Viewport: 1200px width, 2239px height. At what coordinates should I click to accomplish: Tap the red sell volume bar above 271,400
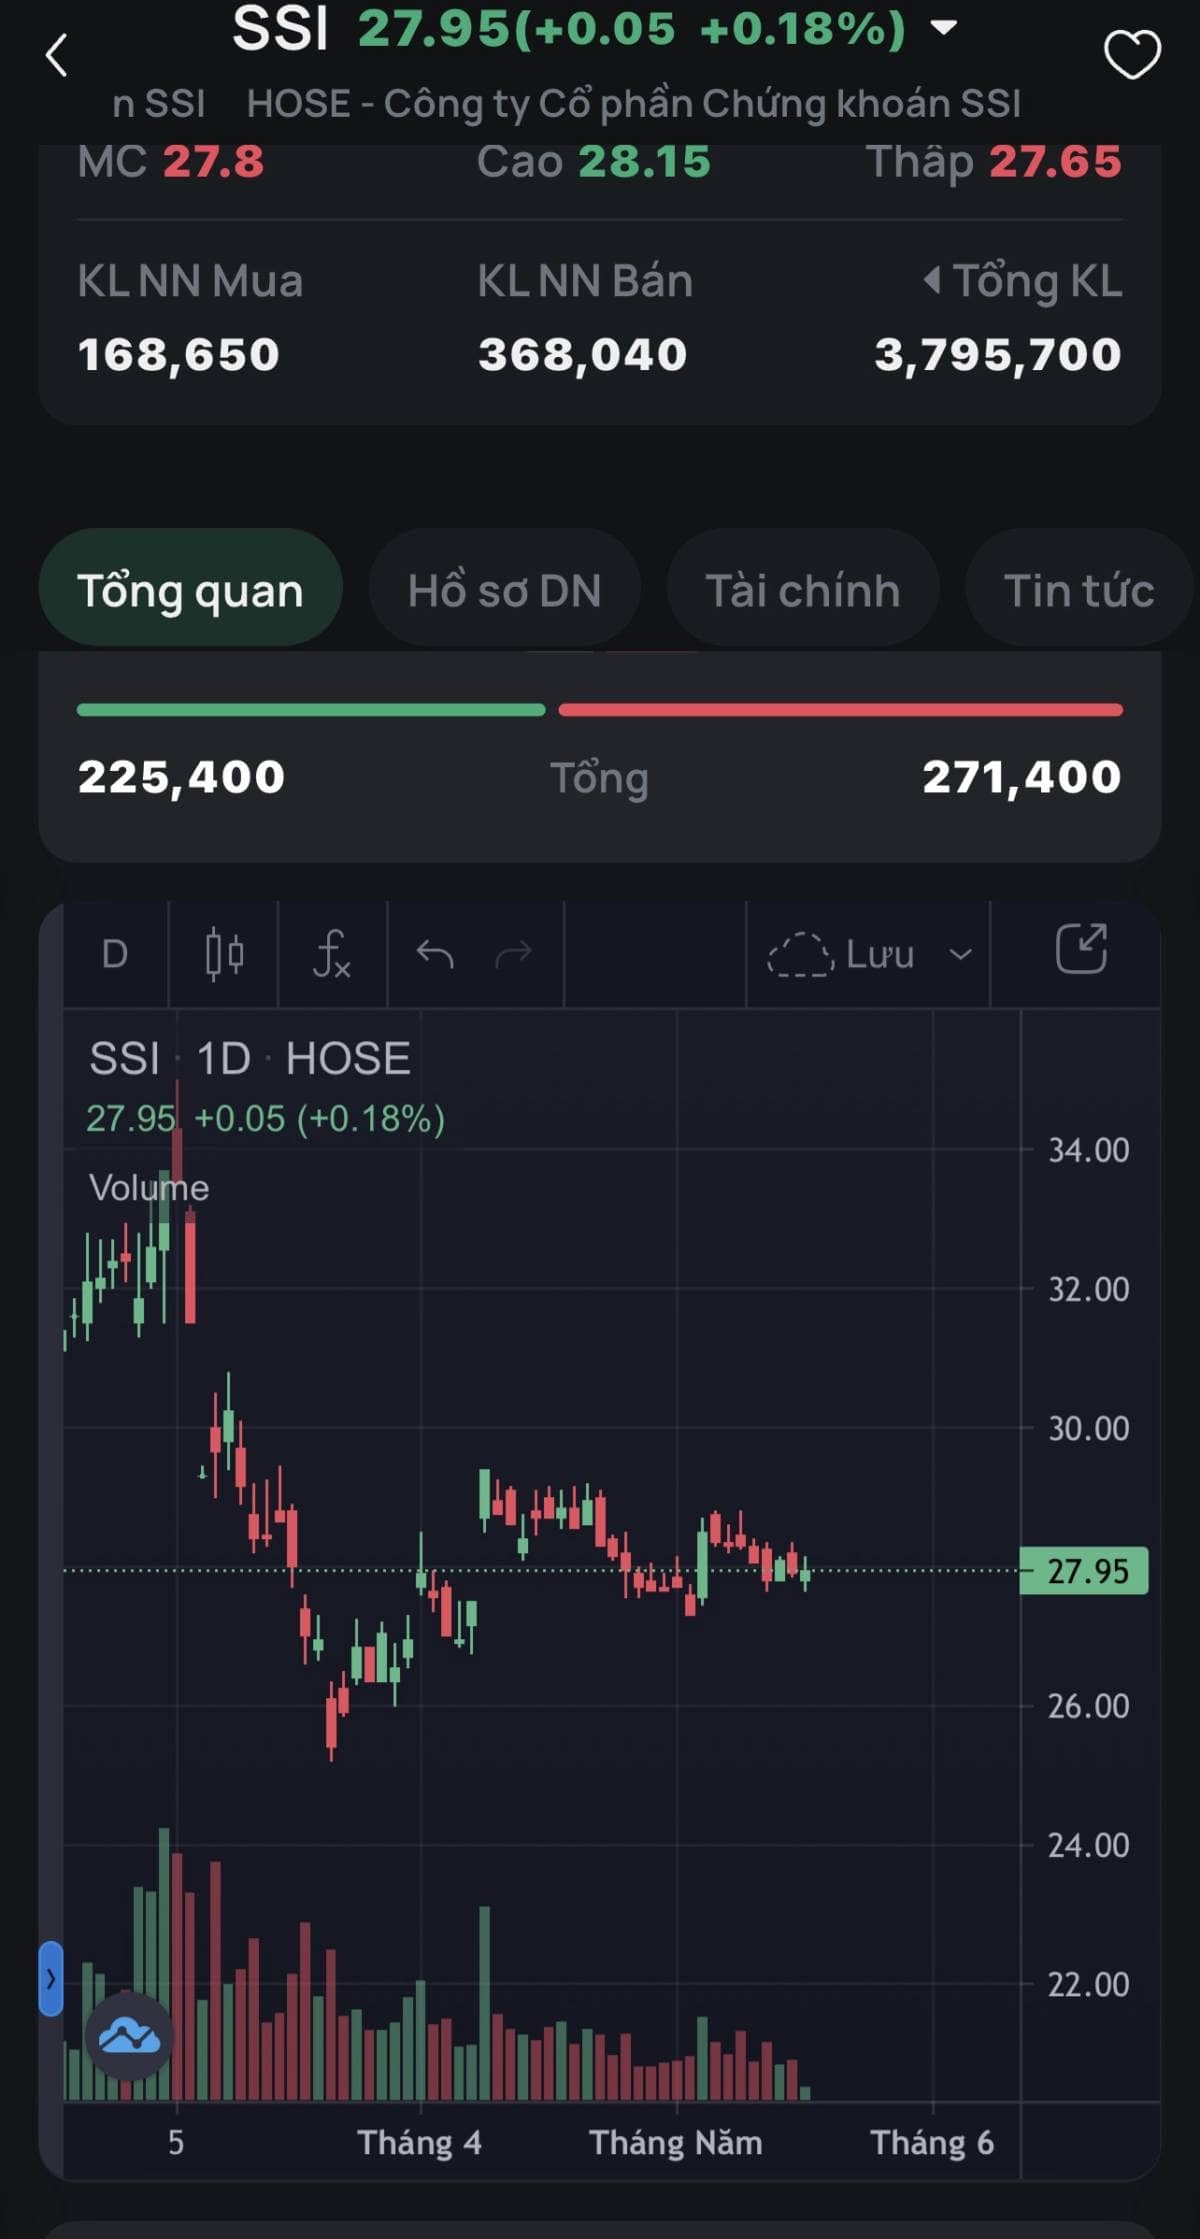[841, 709]
